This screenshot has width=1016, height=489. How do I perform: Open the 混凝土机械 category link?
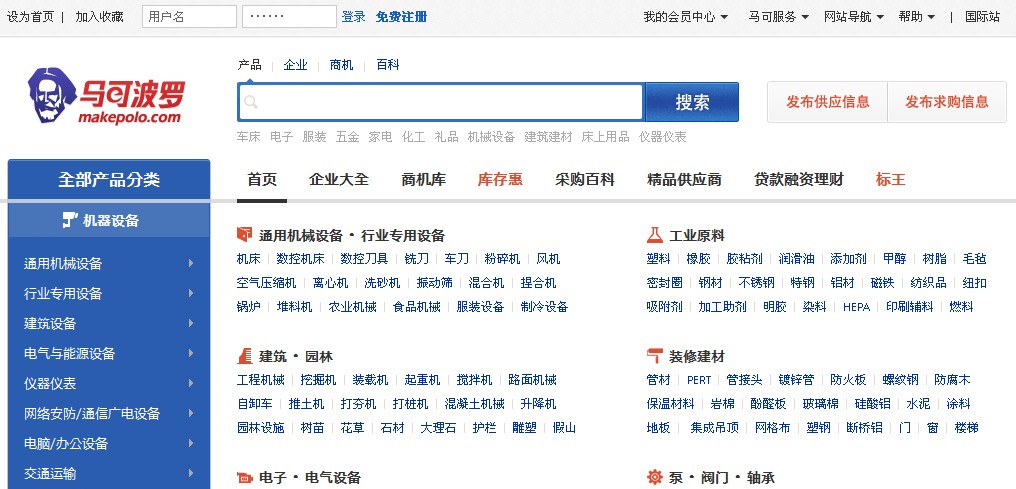click(x=474, y=404)
